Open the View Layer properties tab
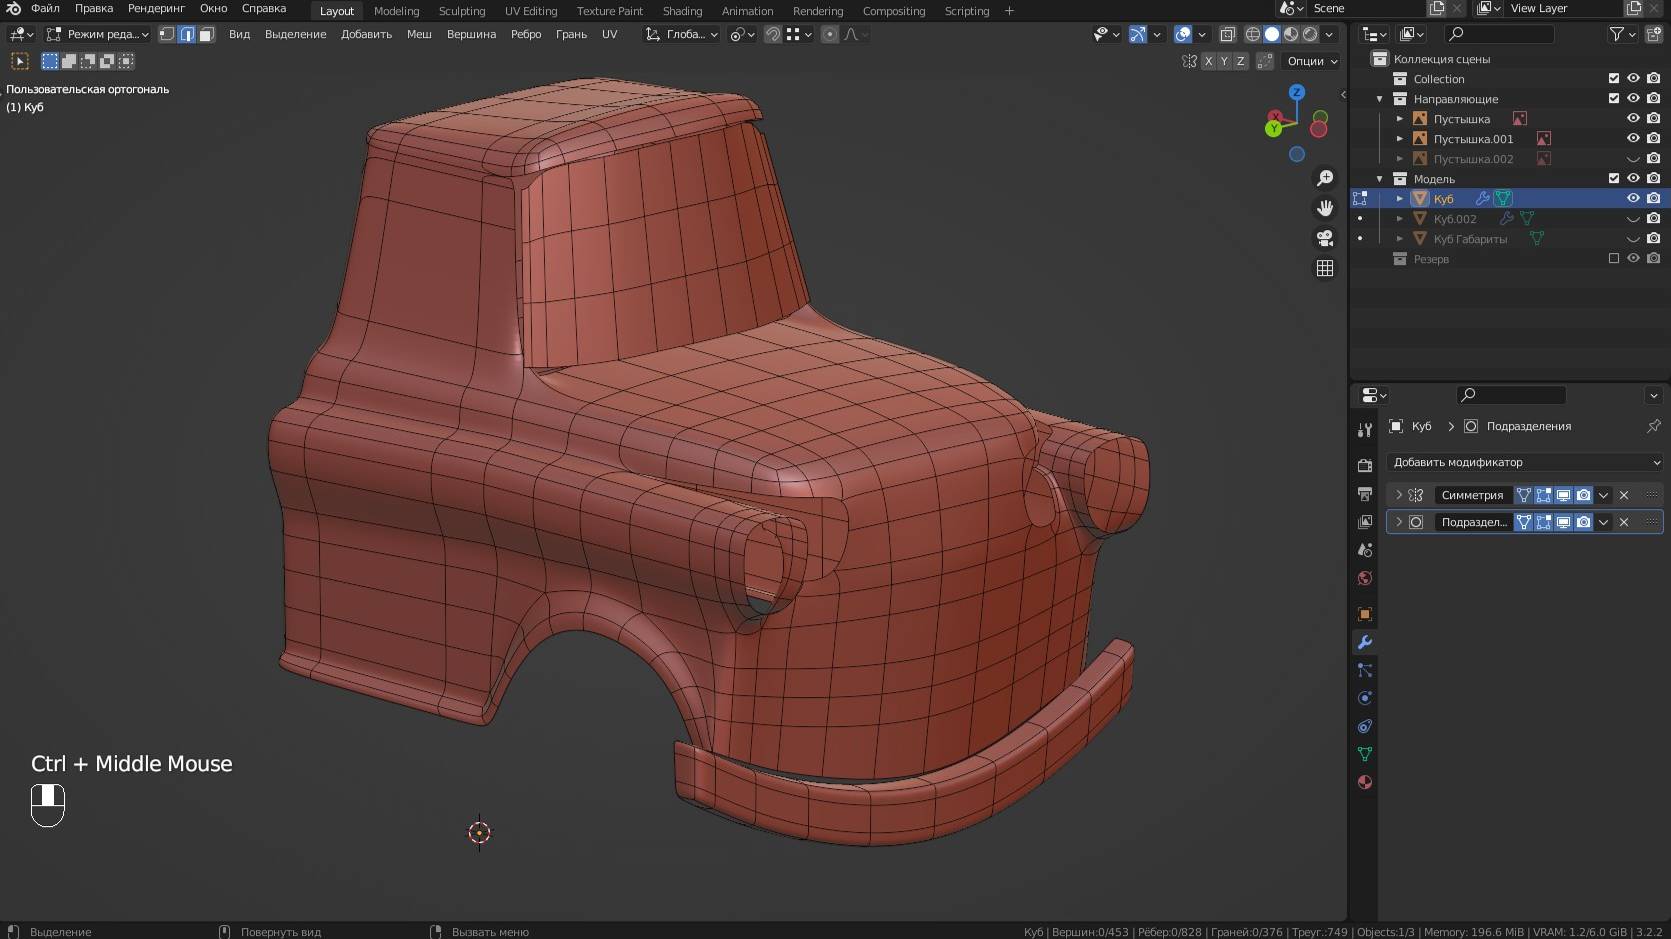The image size is (1671, 939). tap(1365, 522)
